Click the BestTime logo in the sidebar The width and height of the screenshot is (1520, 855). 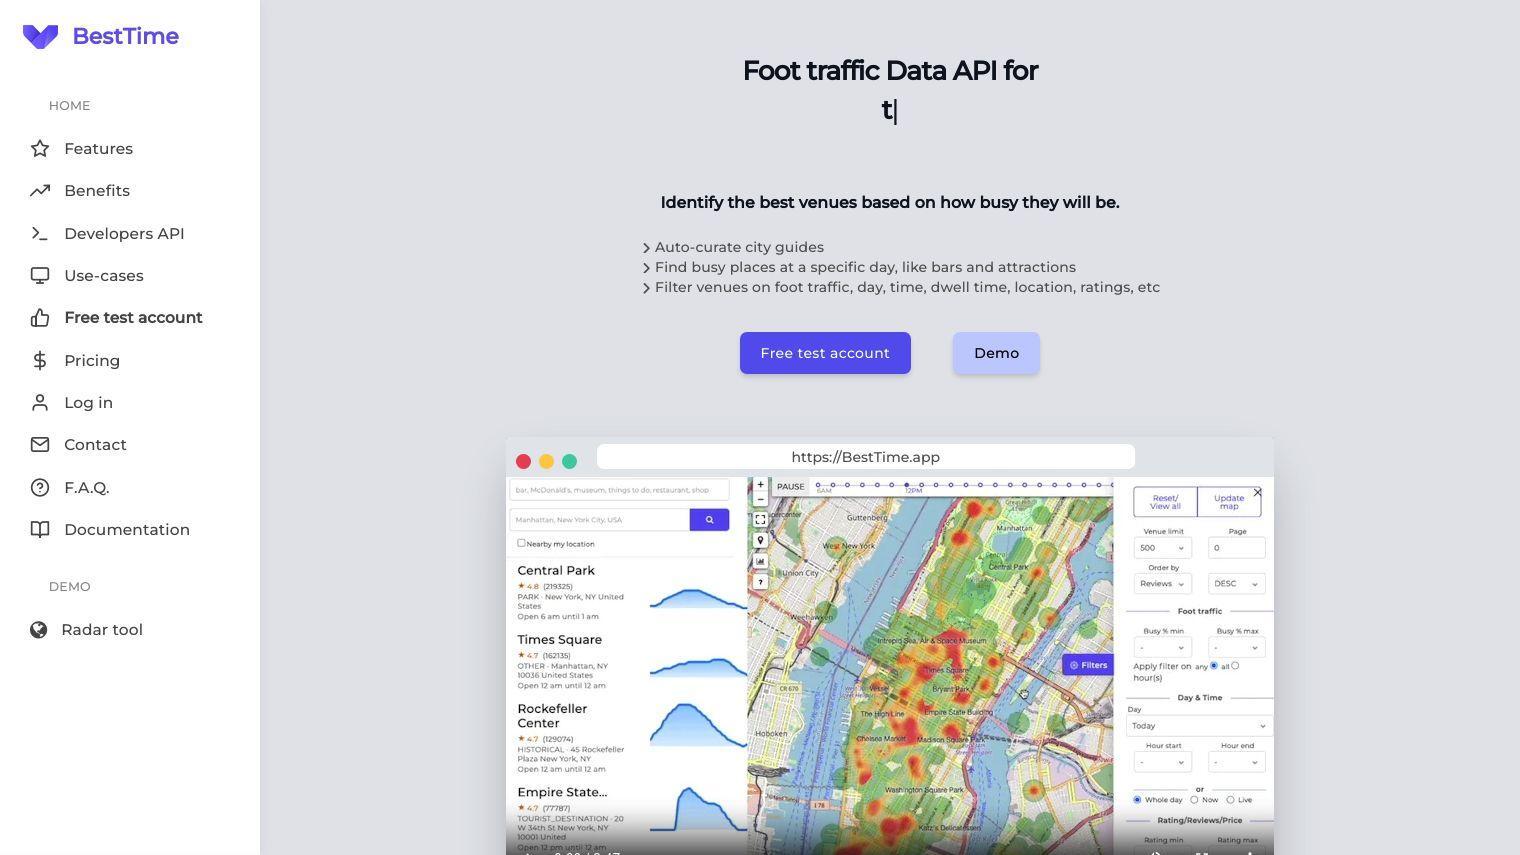pos(100,36)
